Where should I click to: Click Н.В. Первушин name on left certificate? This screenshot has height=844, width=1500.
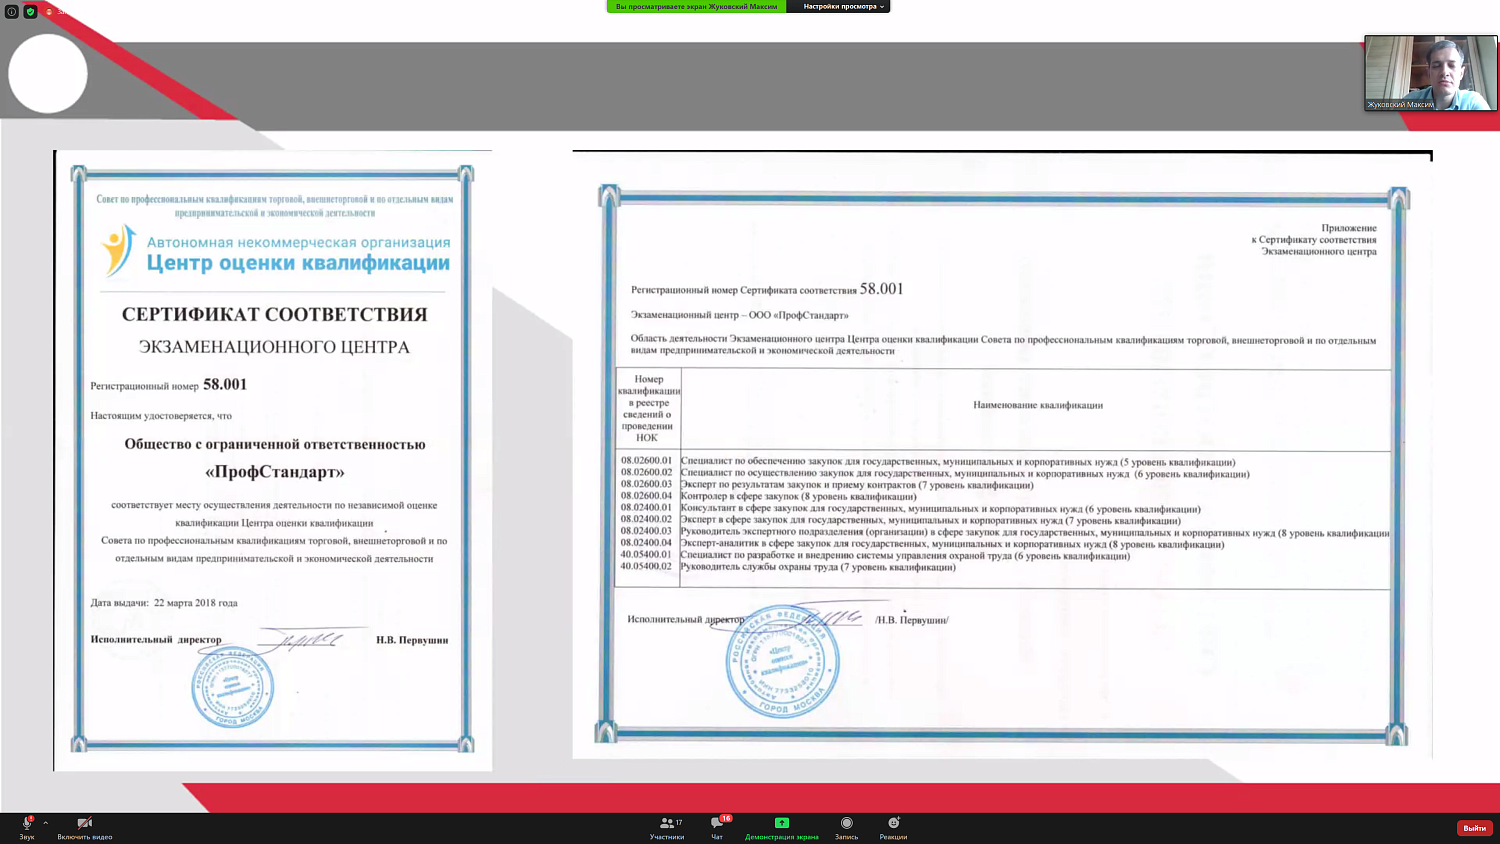(x=412, y=640)
